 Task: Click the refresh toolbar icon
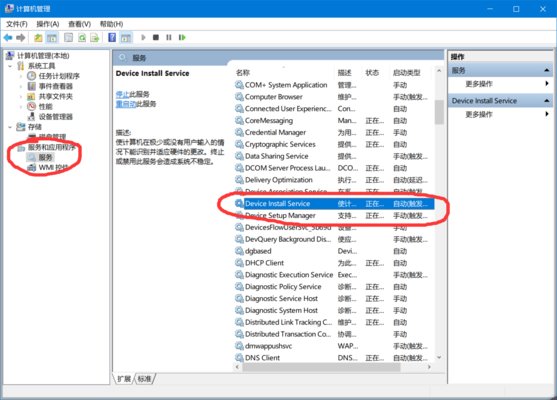pyautogui.click(x=82, y=37)
